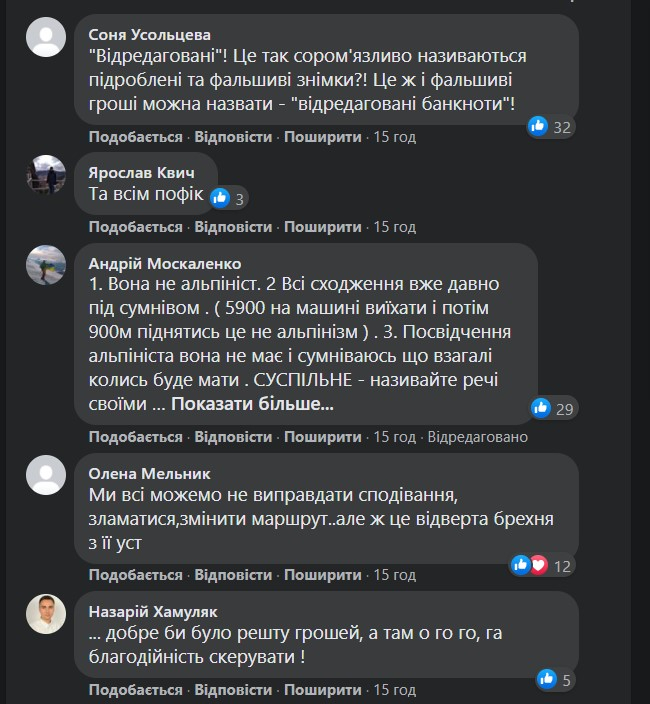Image resolution: width=650 pixels, height=704 pixels.
Task: Like Ярослав Квич's comment via Подобається
Action: tap(135, 227)
